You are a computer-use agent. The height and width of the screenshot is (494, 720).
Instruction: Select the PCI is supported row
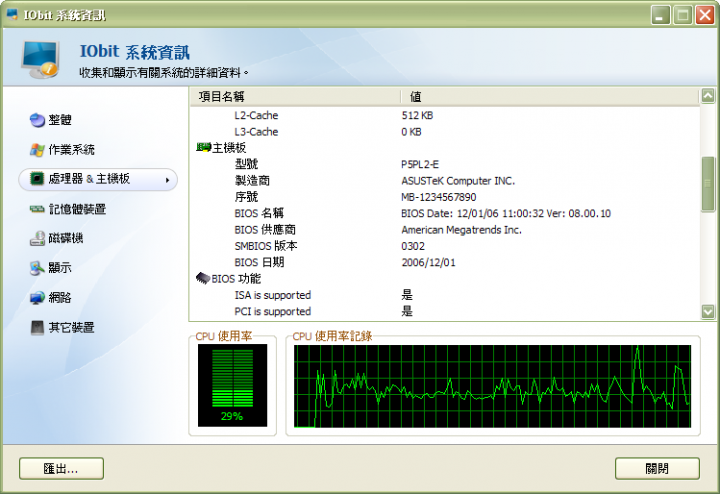point(444,312)
